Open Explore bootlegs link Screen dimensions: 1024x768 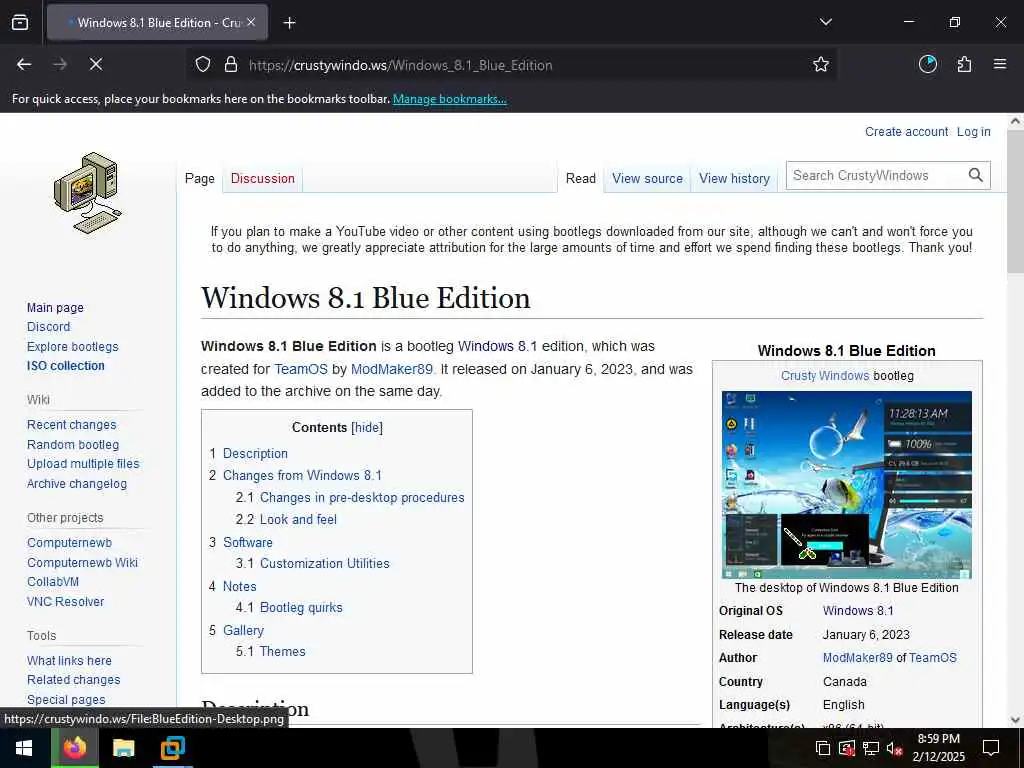(x=72, y=347)
